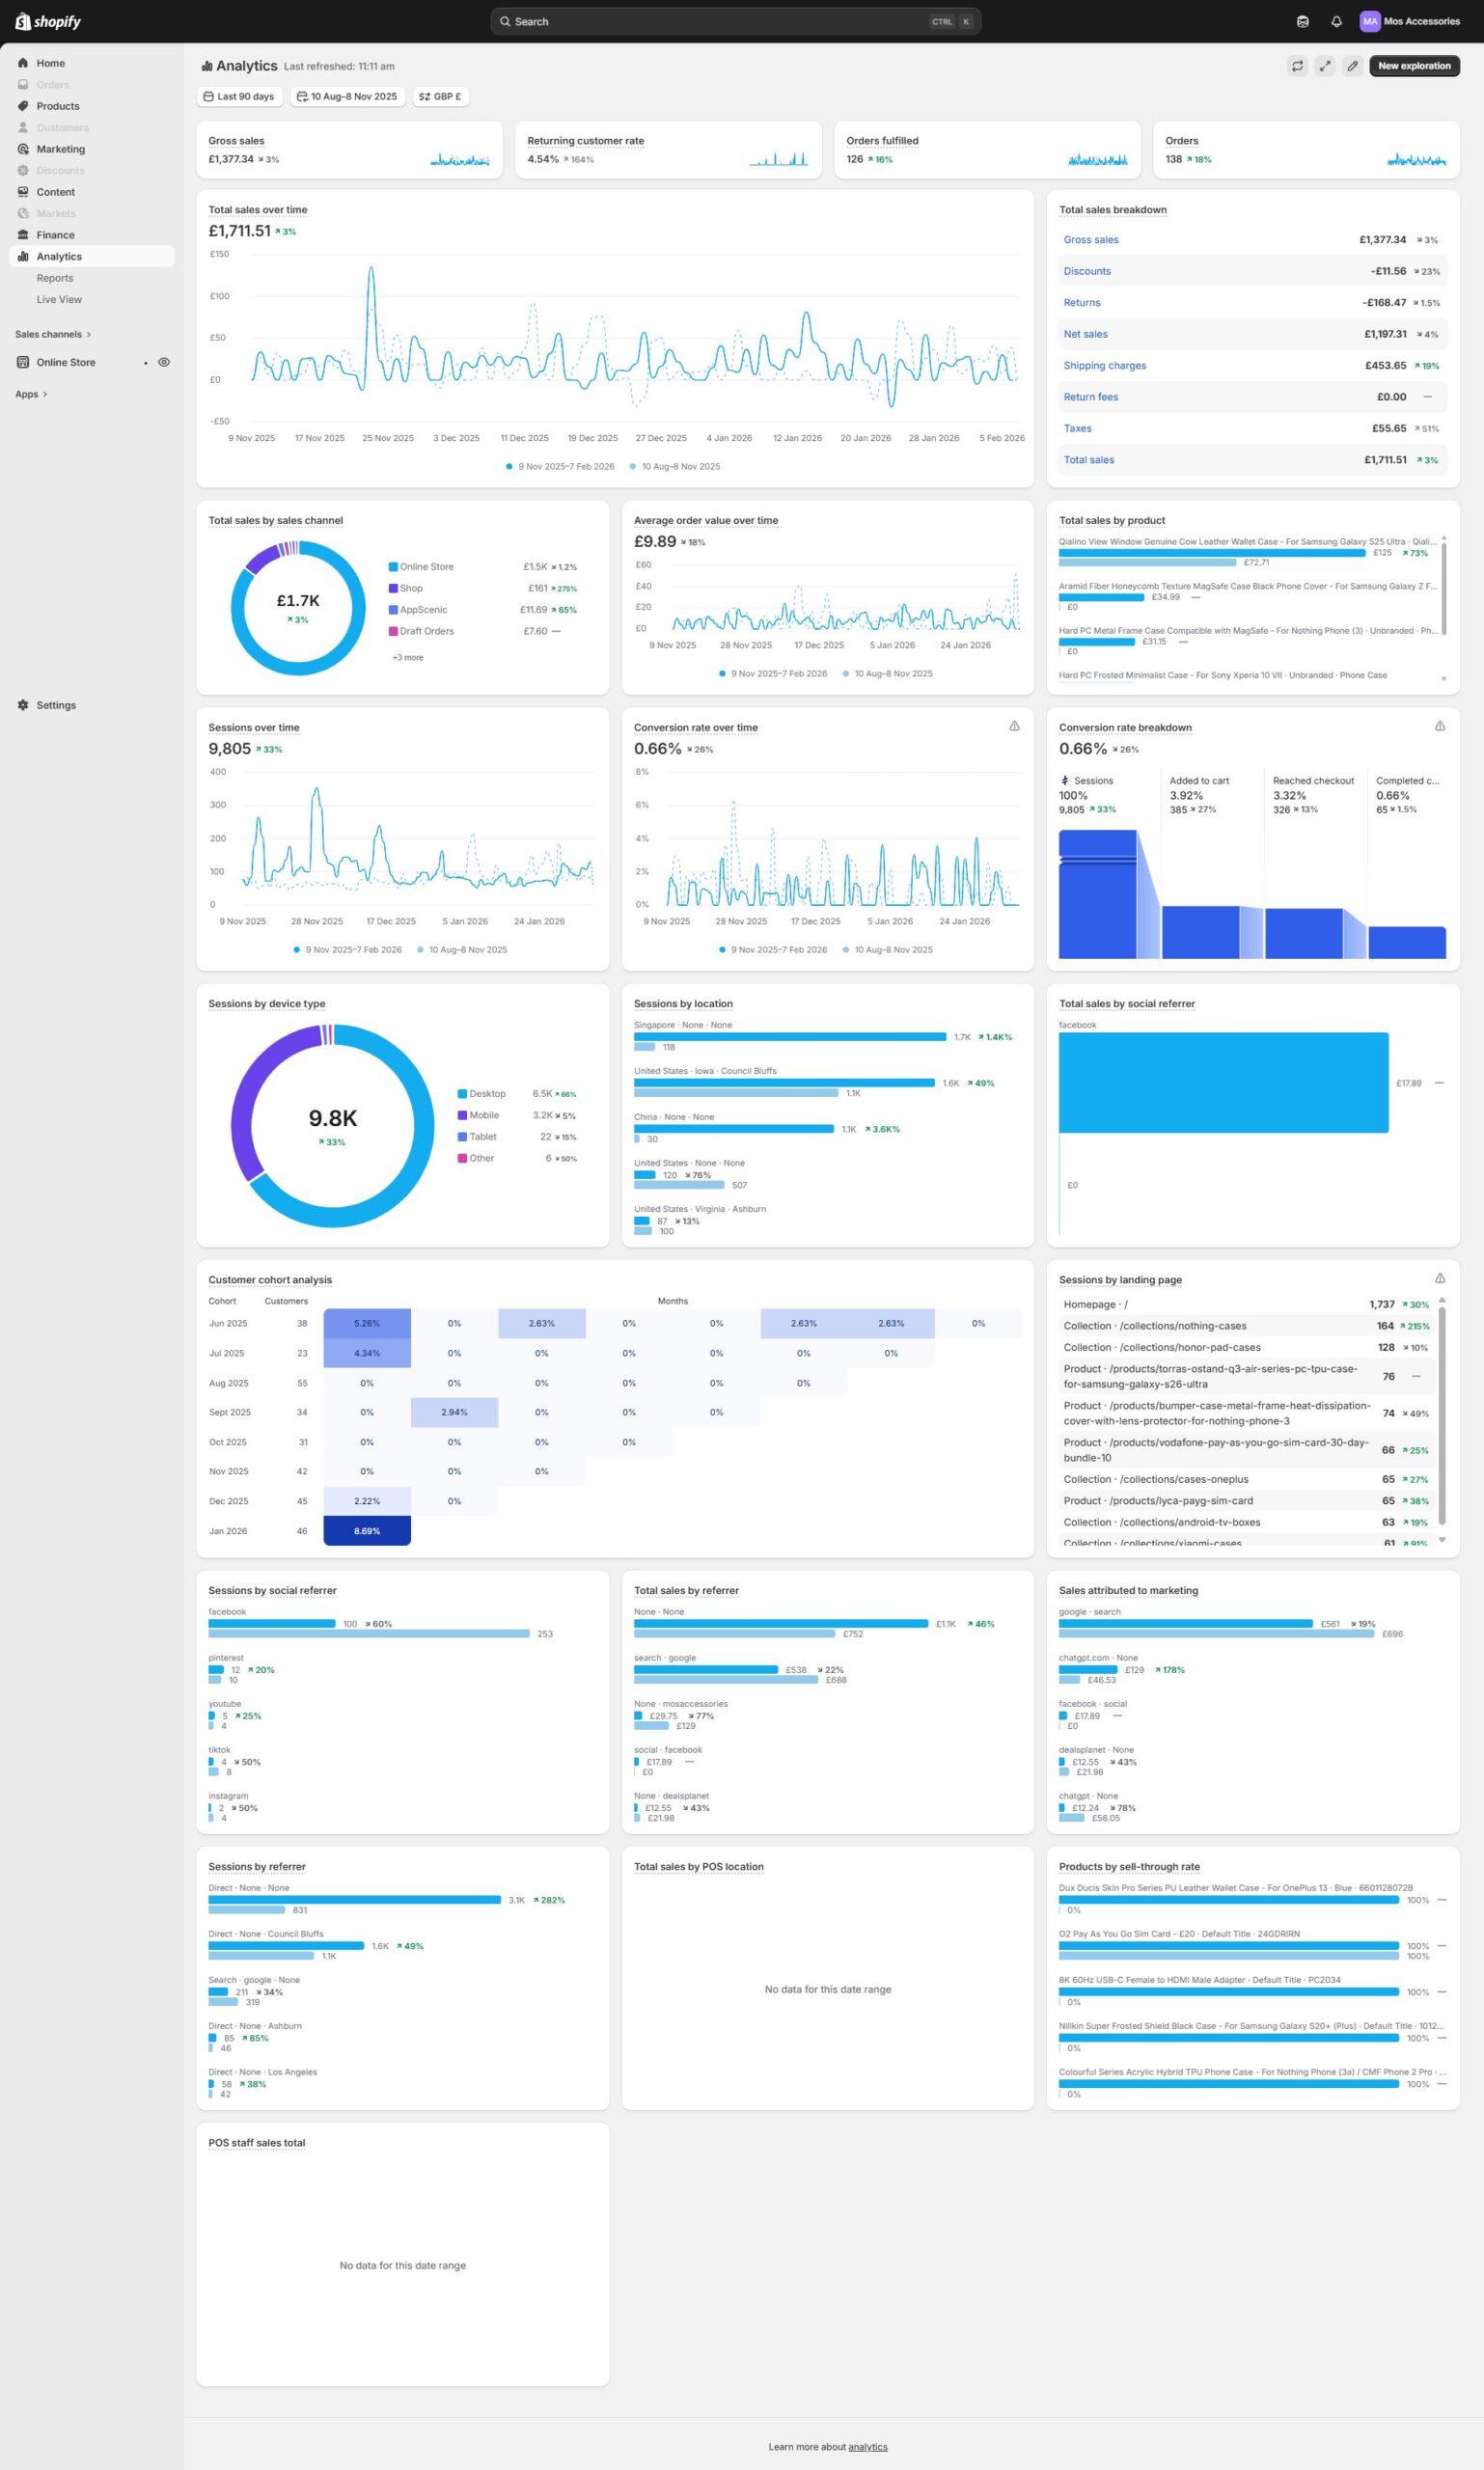The height and width of the screenshot is (2470, 1484).
Task: Click the pencil edit dashboard icon
Action: click(1352, 66)
